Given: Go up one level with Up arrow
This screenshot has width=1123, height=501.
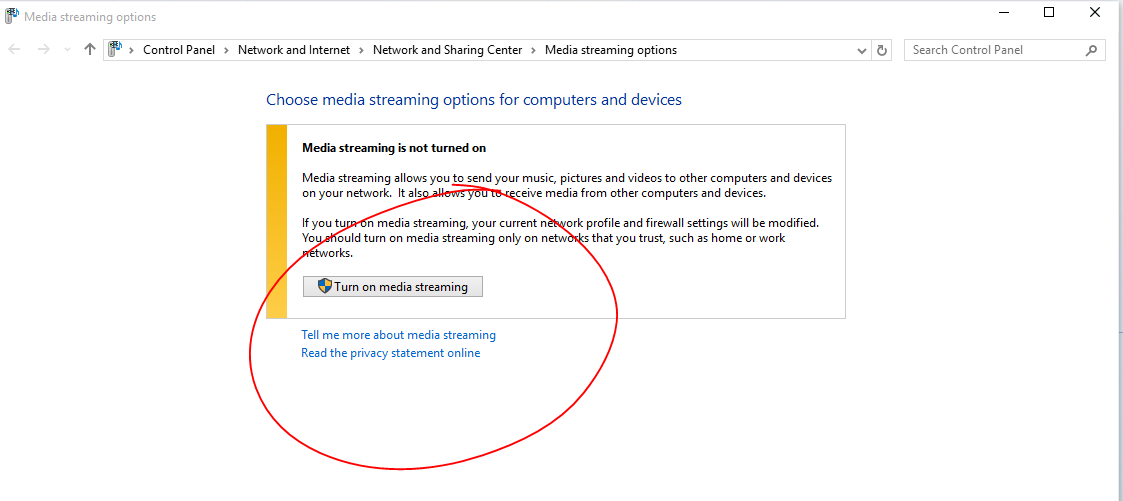Looking at the screenshot, I should point(90,50).
